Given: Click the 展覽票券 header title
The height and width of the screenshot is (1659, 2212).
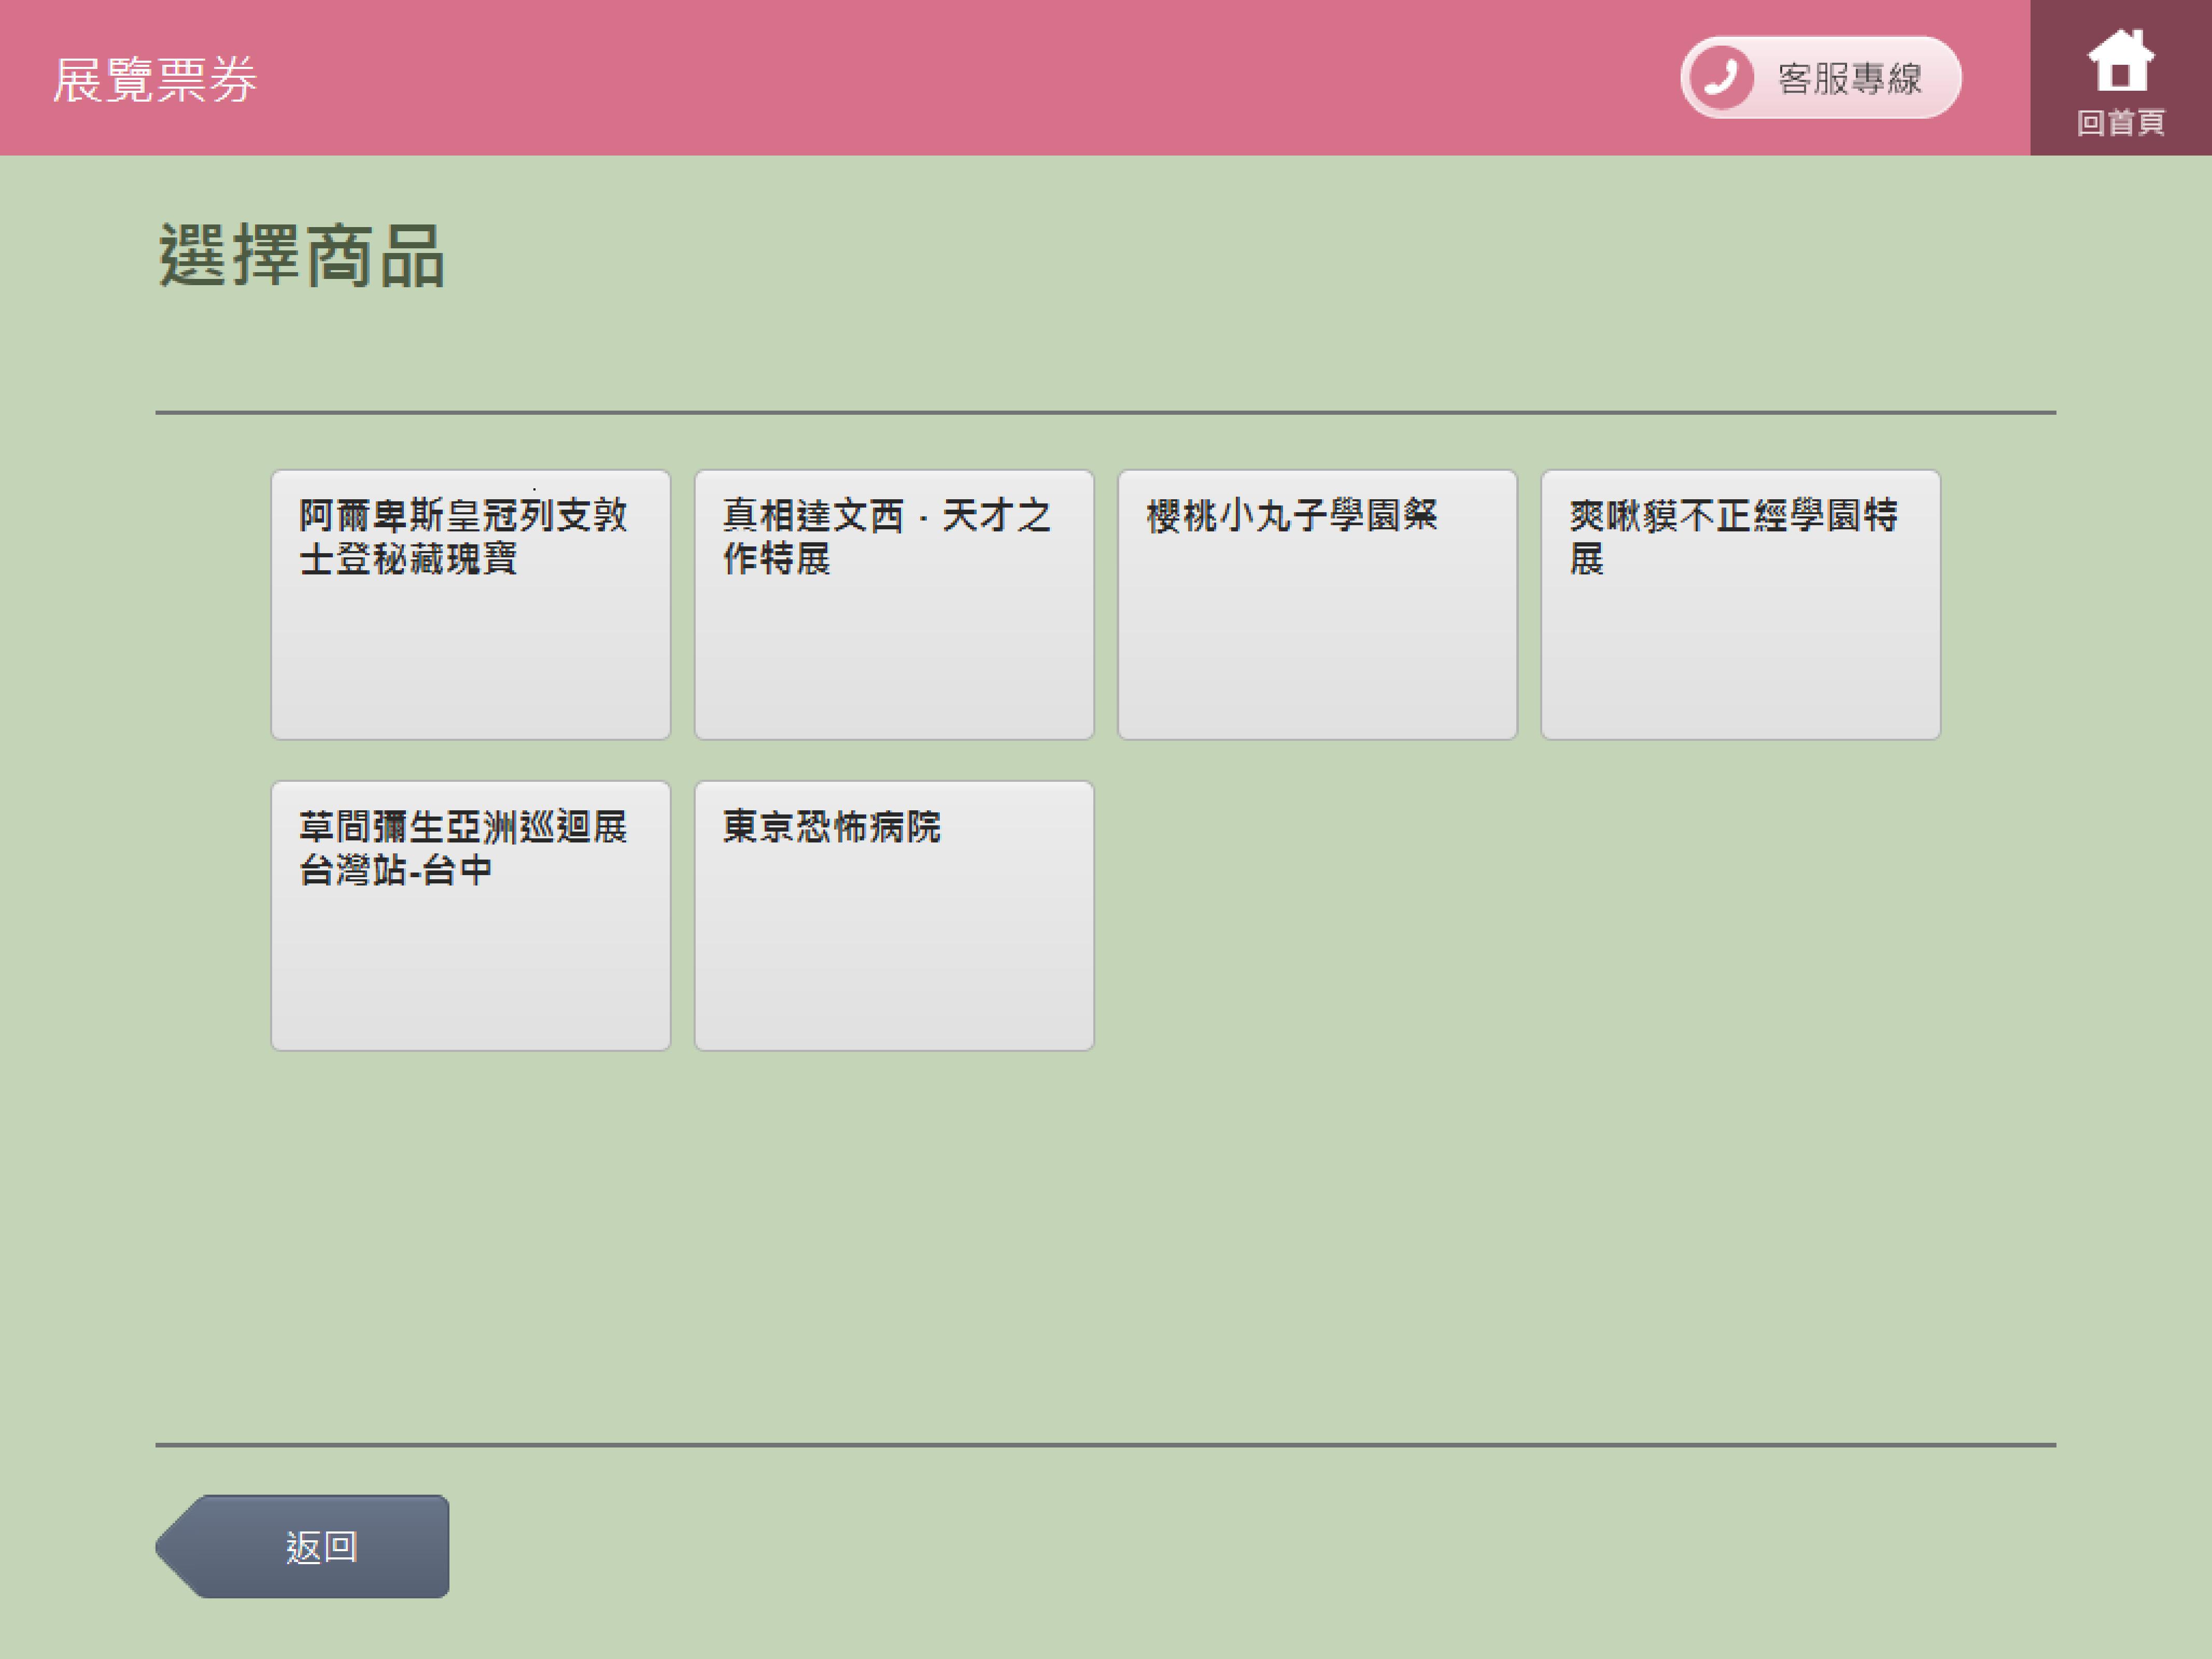Looking at the screenshot, I should click(155, 80).
